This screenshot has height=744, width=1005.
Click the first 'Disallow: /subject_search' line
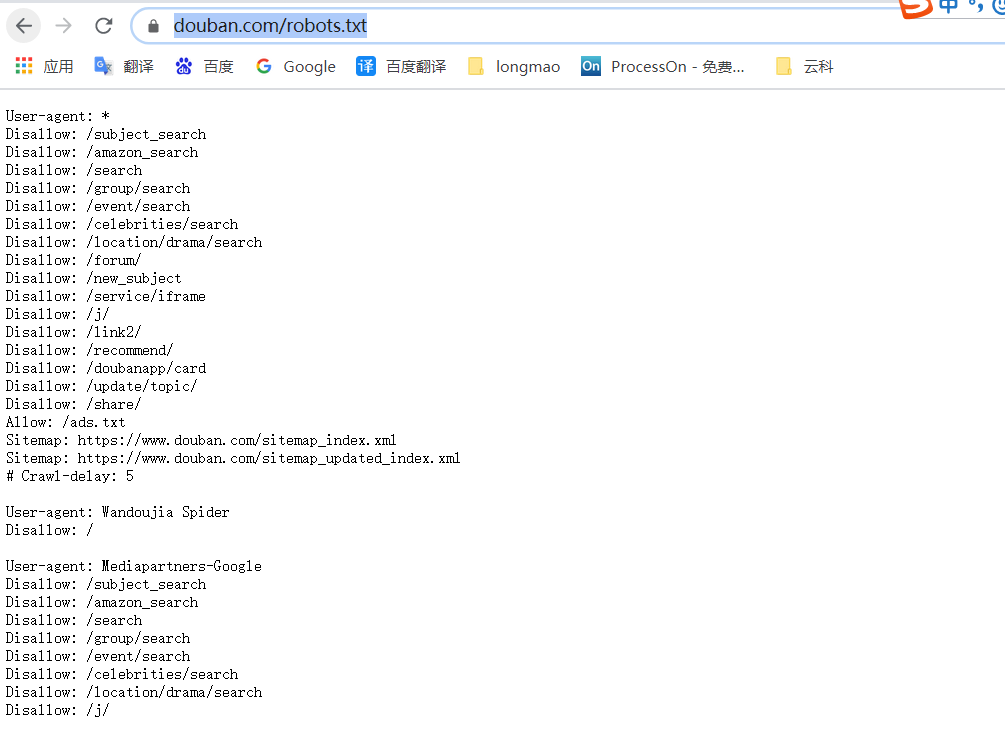pos(106,134)
